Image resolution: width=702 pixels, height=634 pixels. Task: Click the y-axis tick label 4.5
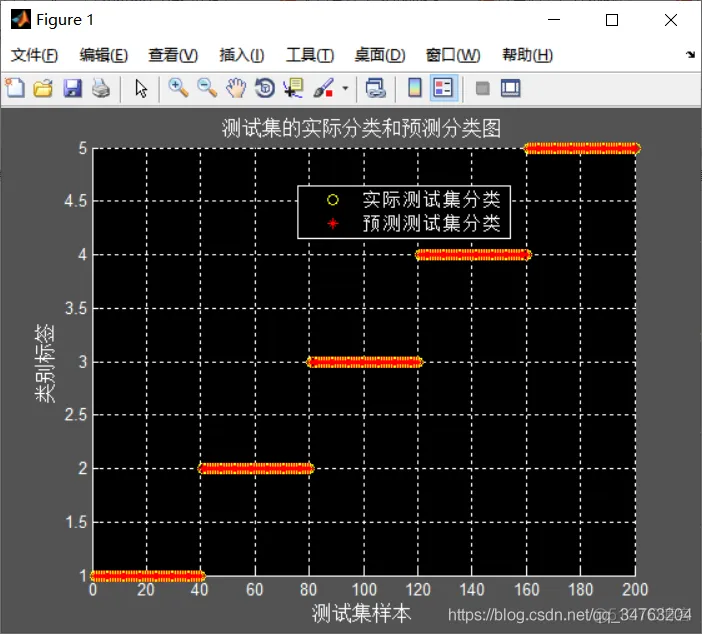coord(76,201)
